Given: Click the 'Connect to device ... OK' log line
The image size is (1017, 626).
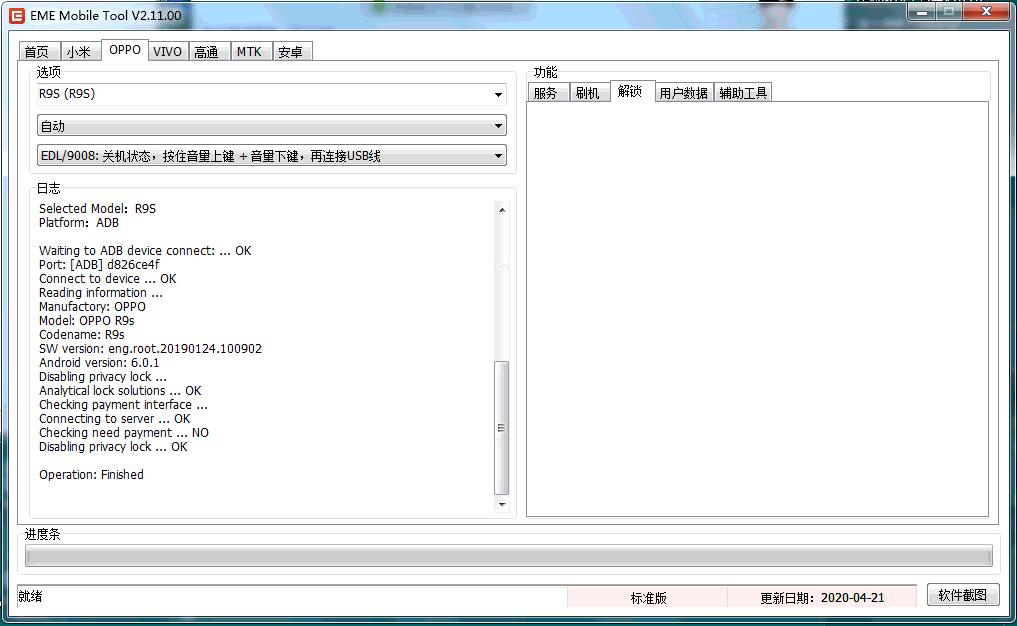Looking at the screenshot, I should (107, 279).
